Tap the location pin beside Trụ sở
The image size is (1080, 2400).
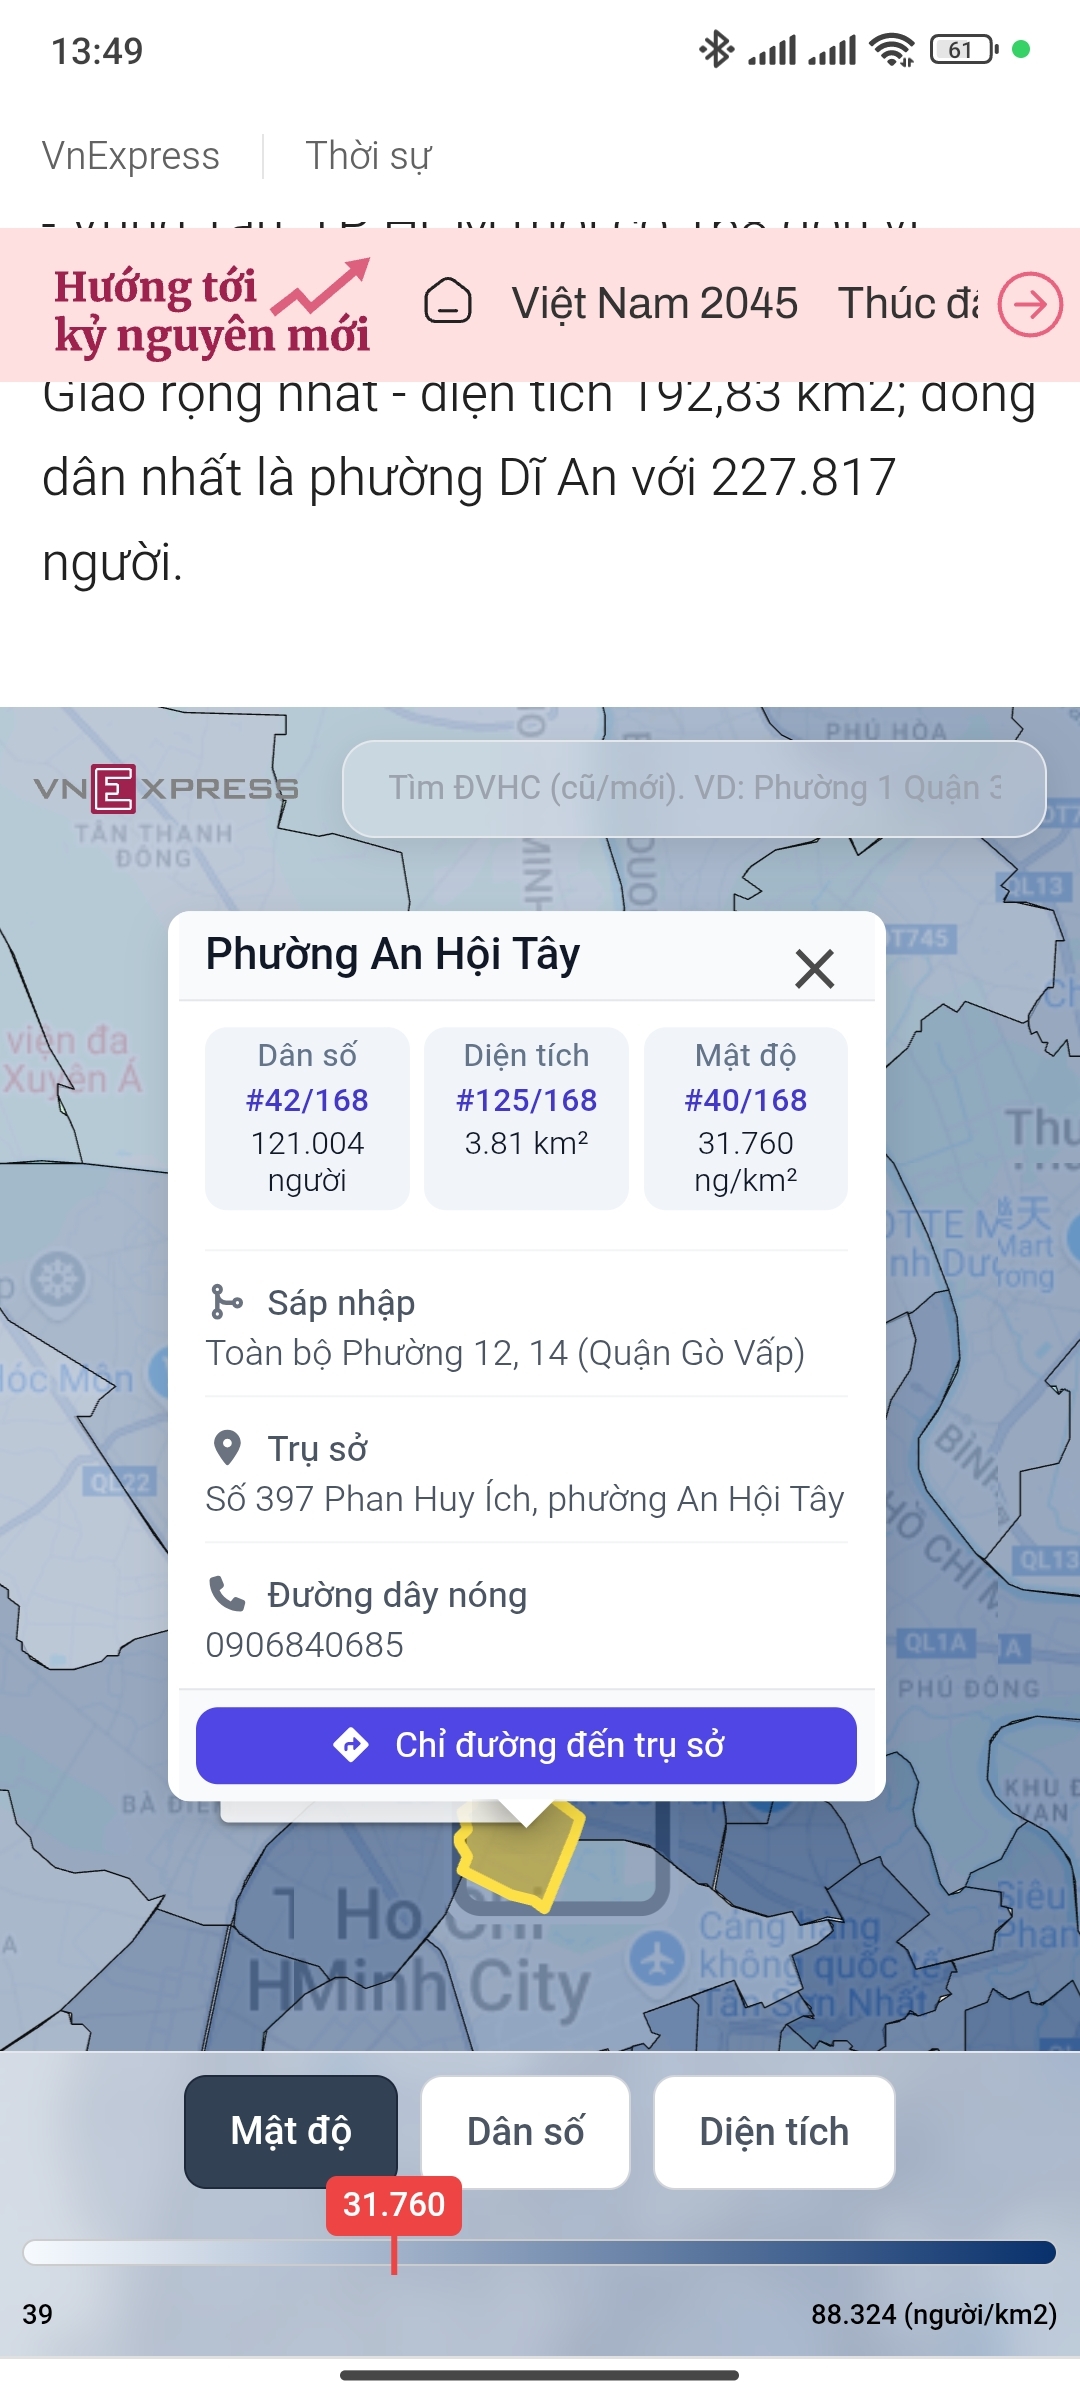point(227,1447)
